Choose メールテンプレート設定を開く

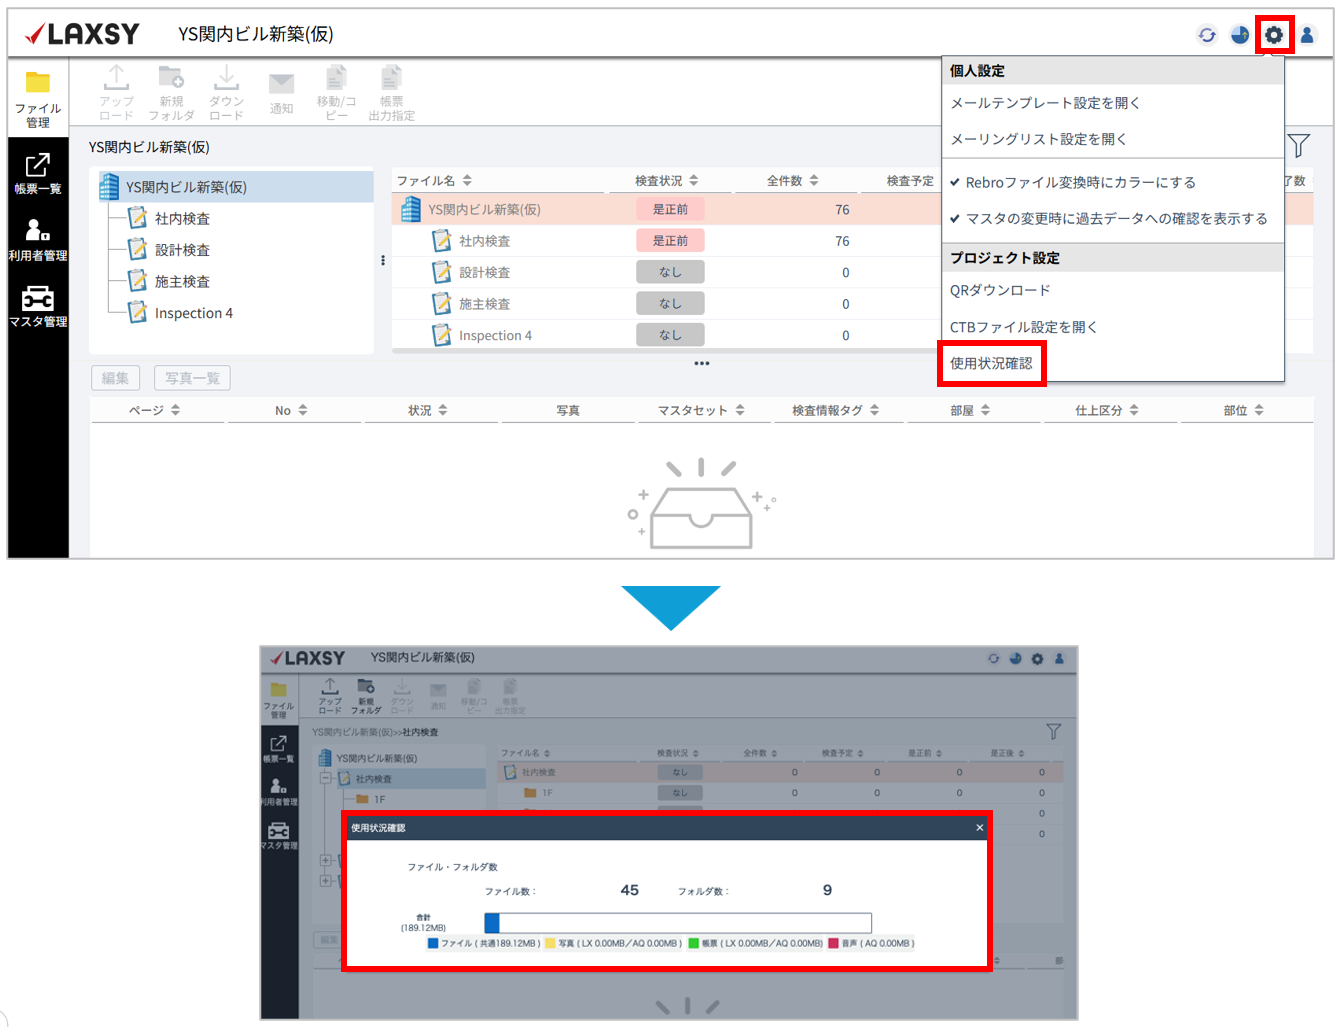[1045, 103]
